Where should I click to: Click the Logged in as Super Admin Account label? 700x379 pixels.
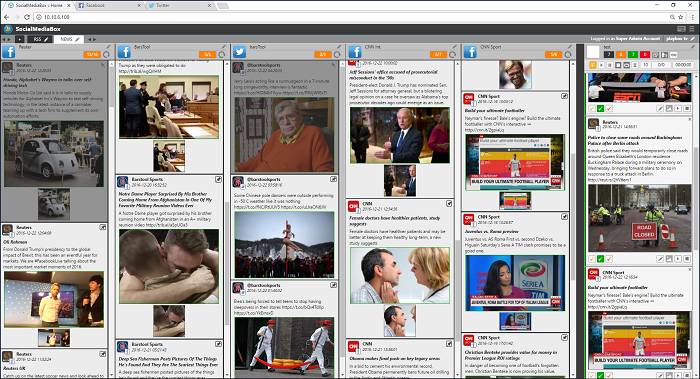(x=625, y=39)
